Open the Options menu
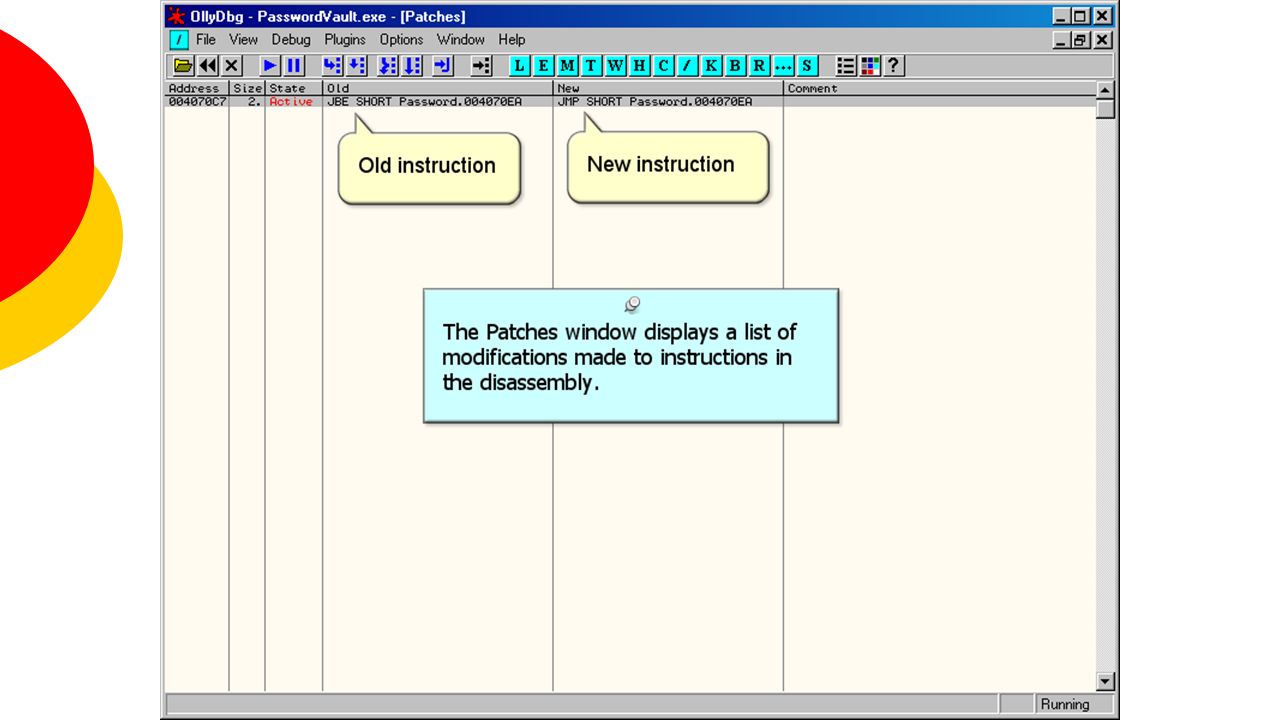The width and height of the screenshot is (1280, 720). point(401,40)
